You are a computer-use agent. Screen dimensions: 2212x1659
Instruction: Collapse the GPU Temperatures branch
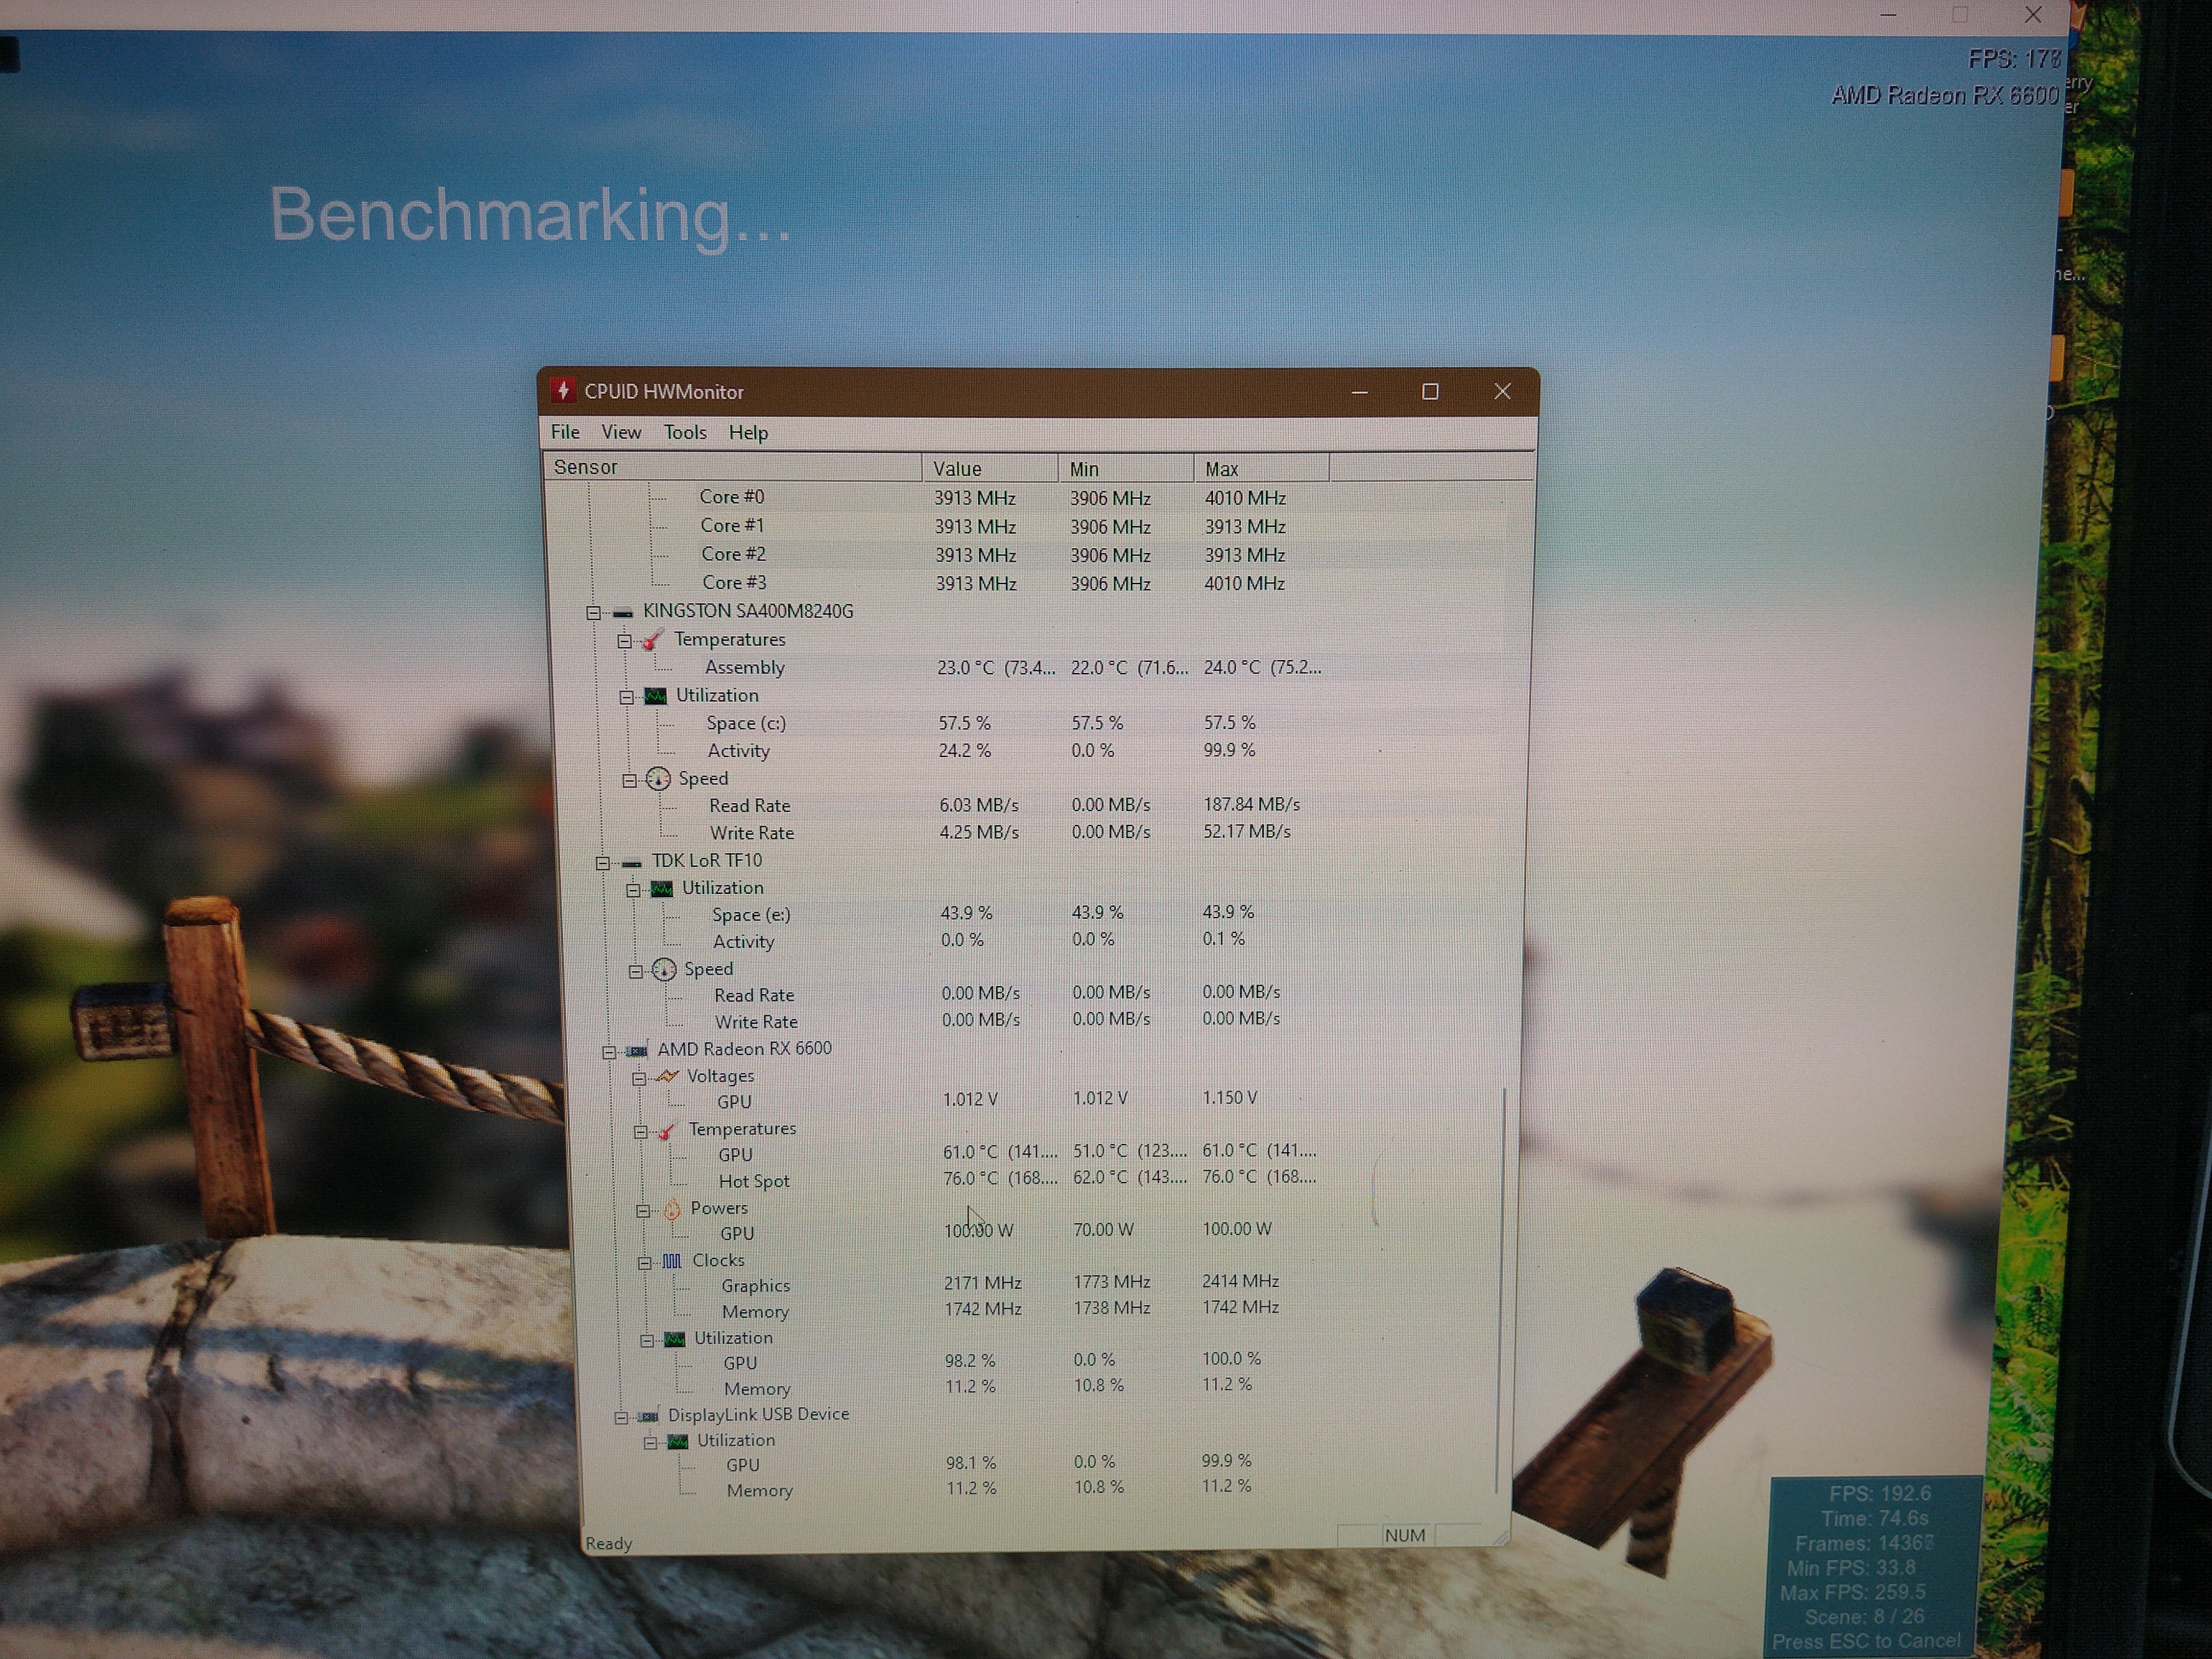pos(640,1132)
